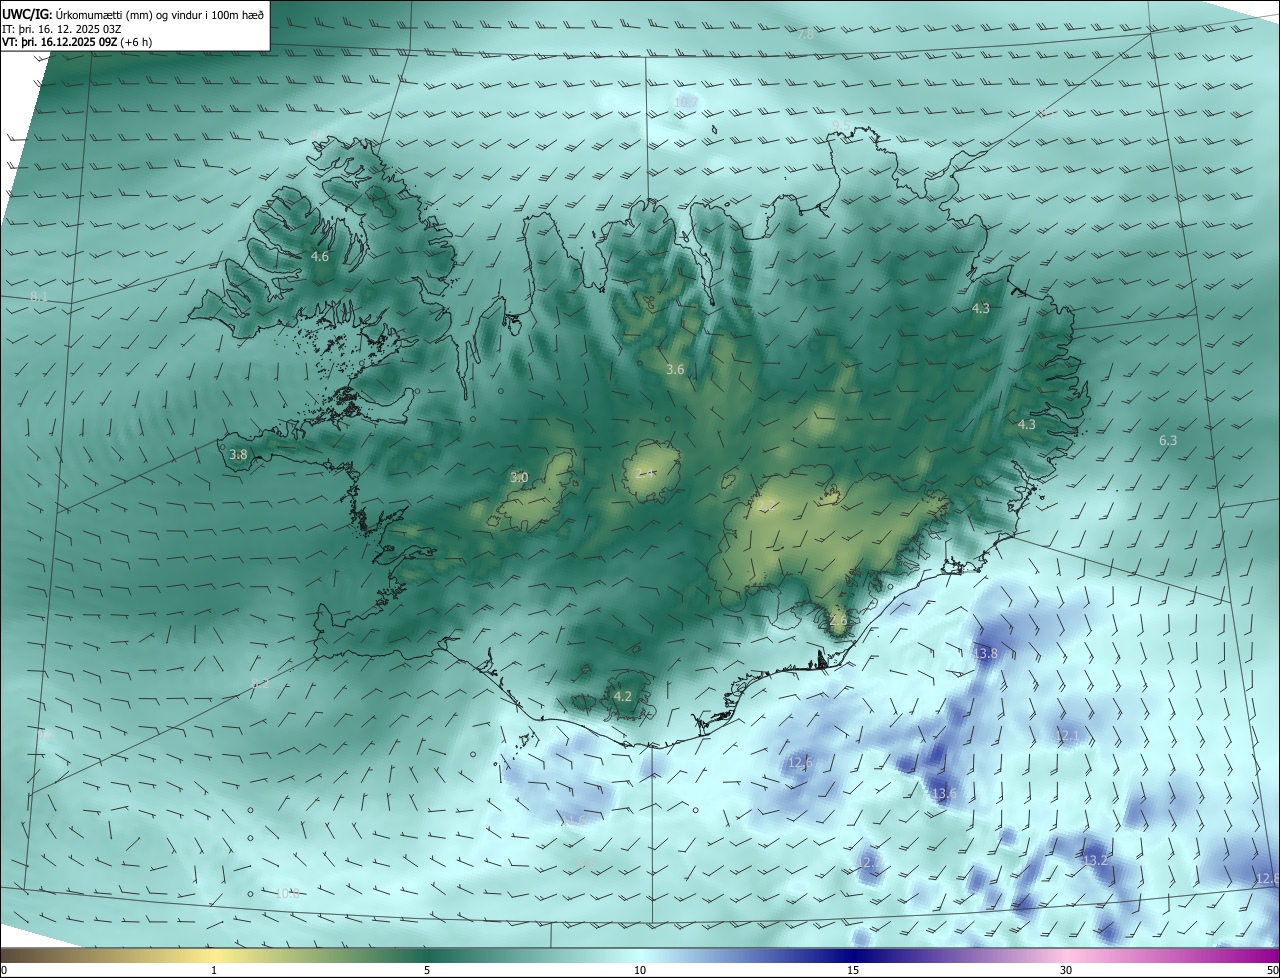Click the '7.8' value at the top
Image resolution: width=1280 pixels, height=978 pixels.
[806, 35]
